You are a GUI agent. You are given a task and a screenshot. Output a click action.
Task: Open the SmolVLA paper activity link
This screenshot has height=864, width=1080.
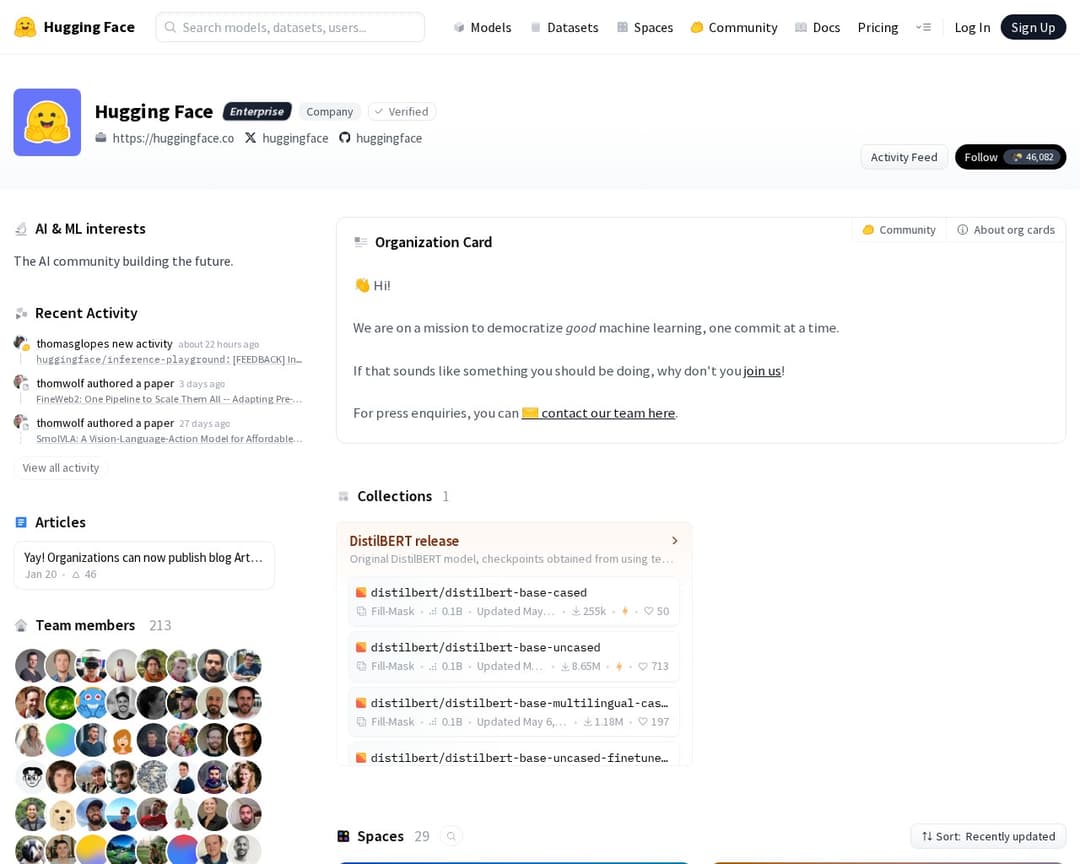coord(169,439)
